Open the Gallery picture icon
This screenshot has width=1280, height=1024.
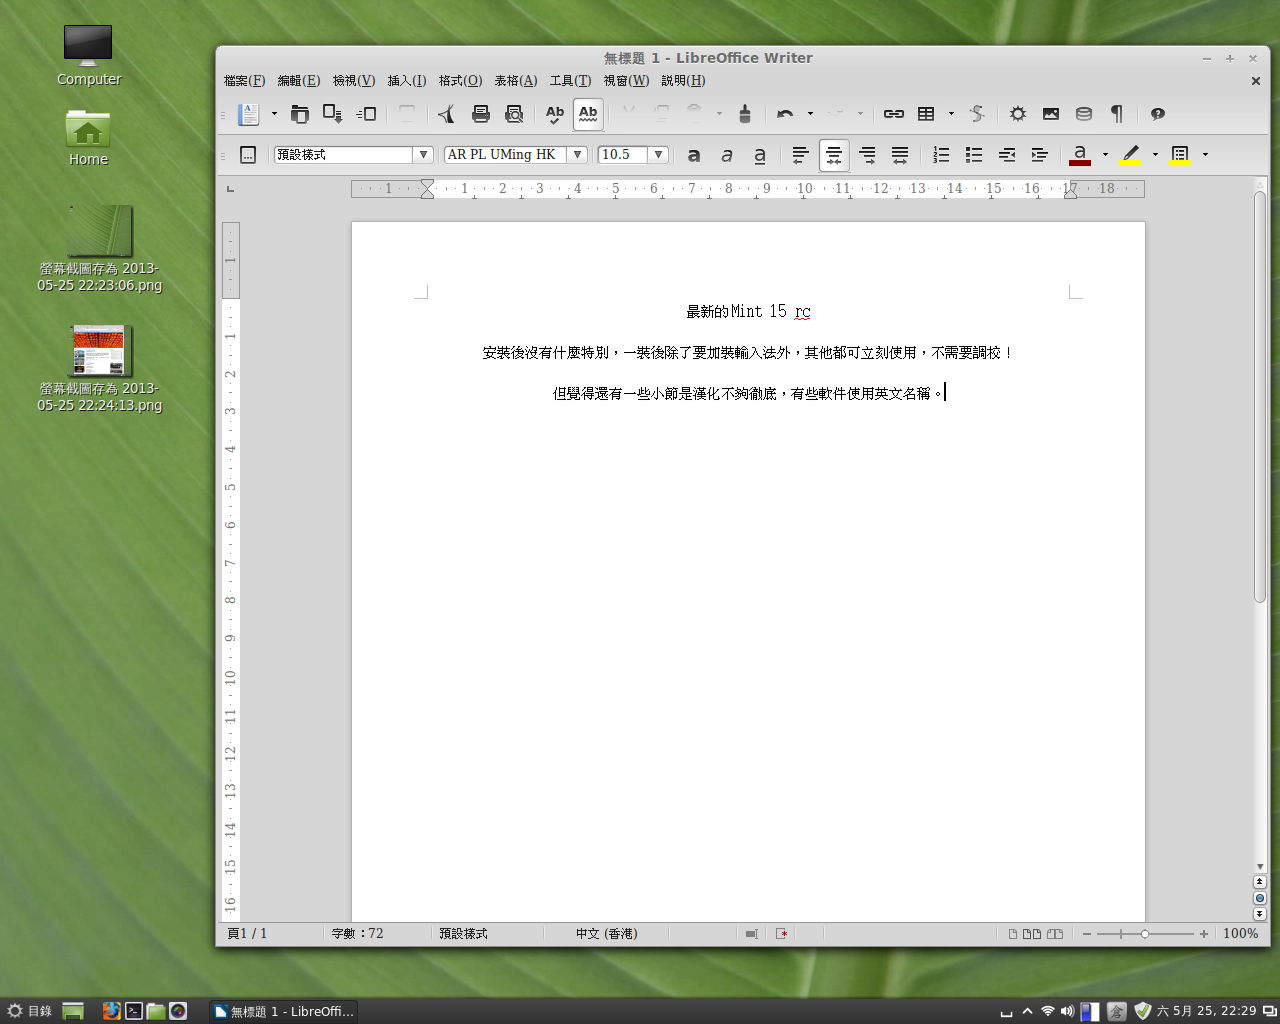pos(1050,114)
